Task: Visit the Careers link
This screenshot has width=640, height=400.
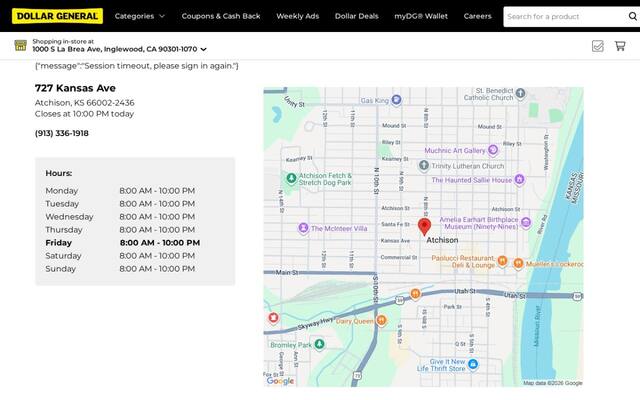Action: click(478, 16)
